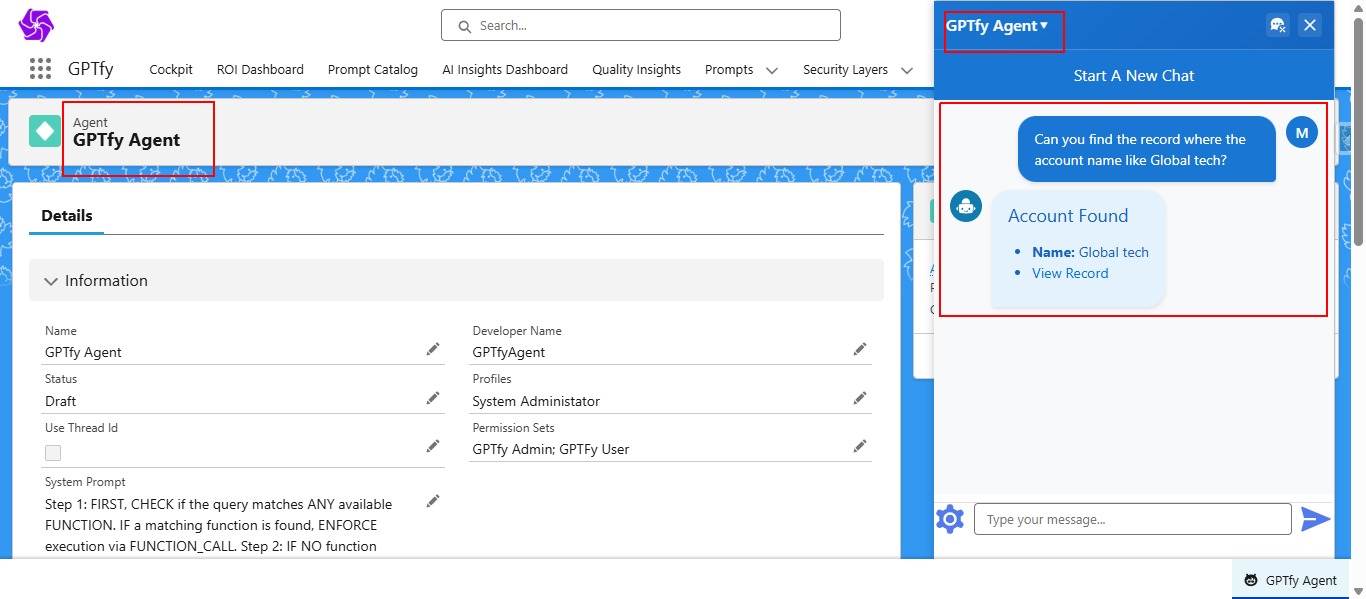Image resolution: width=1366 pixels, height=599 pixels.
Task: Open the Security Layers dropdown chevron
Action: pyautogui.click(x=906, y=70)
